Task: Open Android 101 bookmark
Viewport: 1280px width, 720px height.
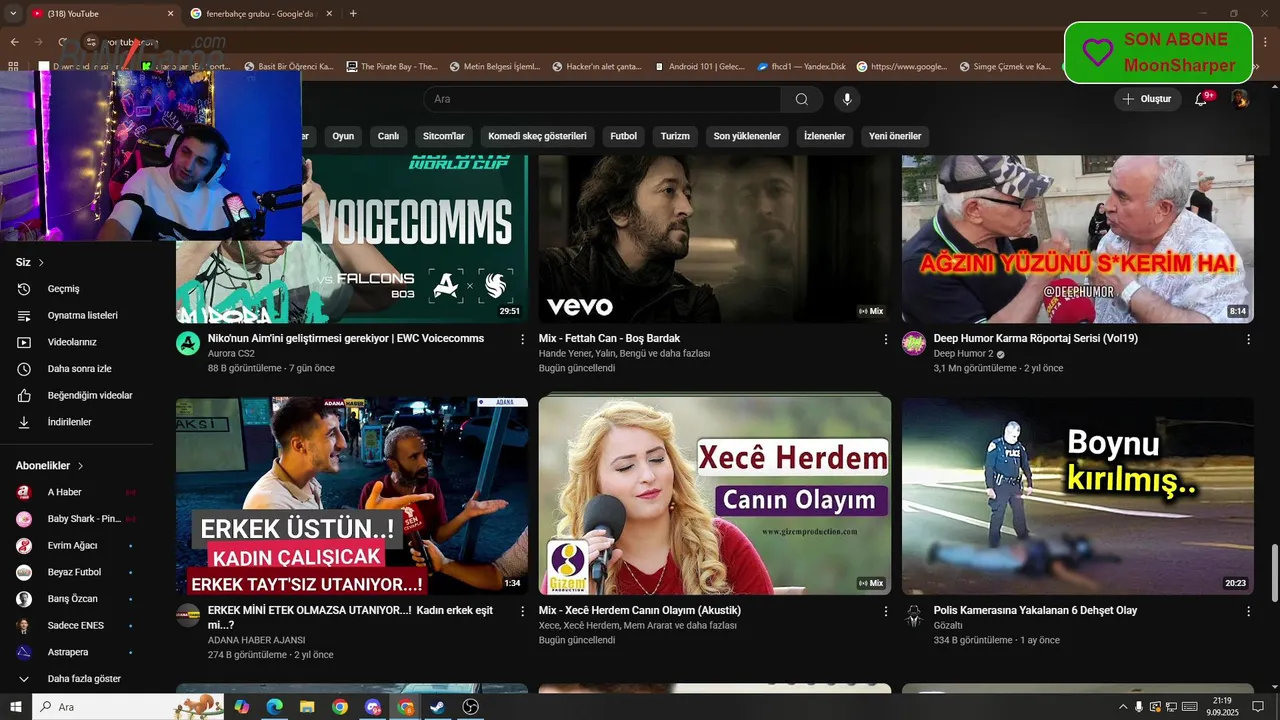Action: (700, 66)
